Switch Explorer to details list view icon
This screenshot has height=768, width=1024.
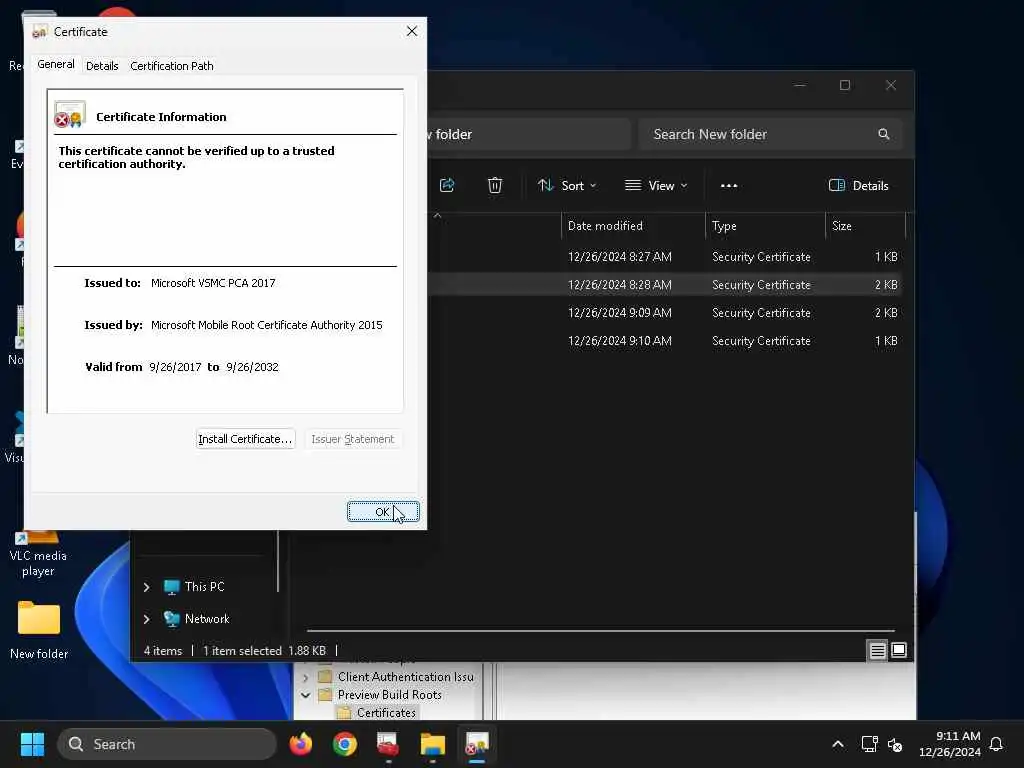click(877, 650)
